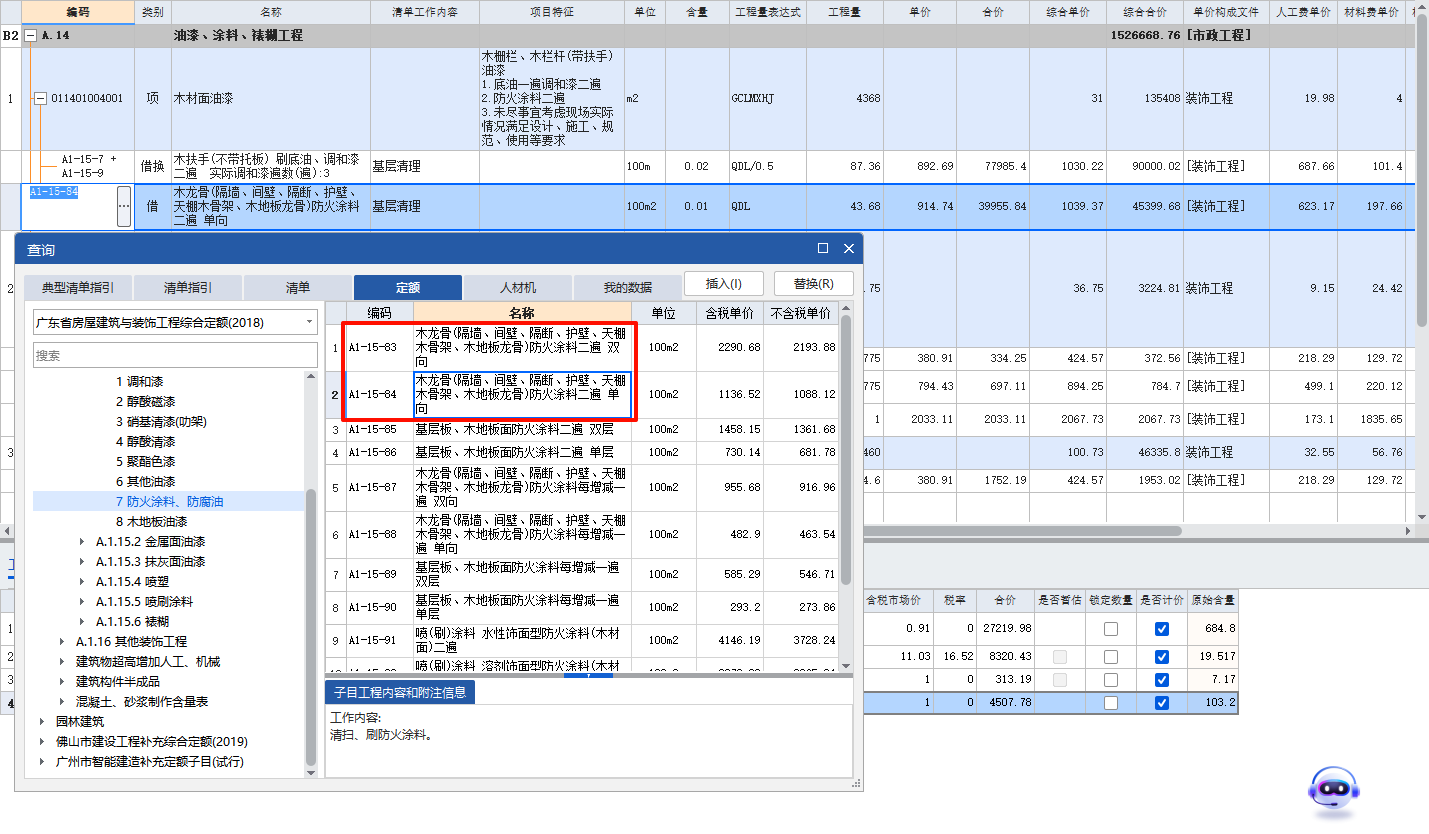Expand 佛山市建设工程补充综合定额(2019) node
The width and height of the screenshot is (1429, 834).
(42, 742)
